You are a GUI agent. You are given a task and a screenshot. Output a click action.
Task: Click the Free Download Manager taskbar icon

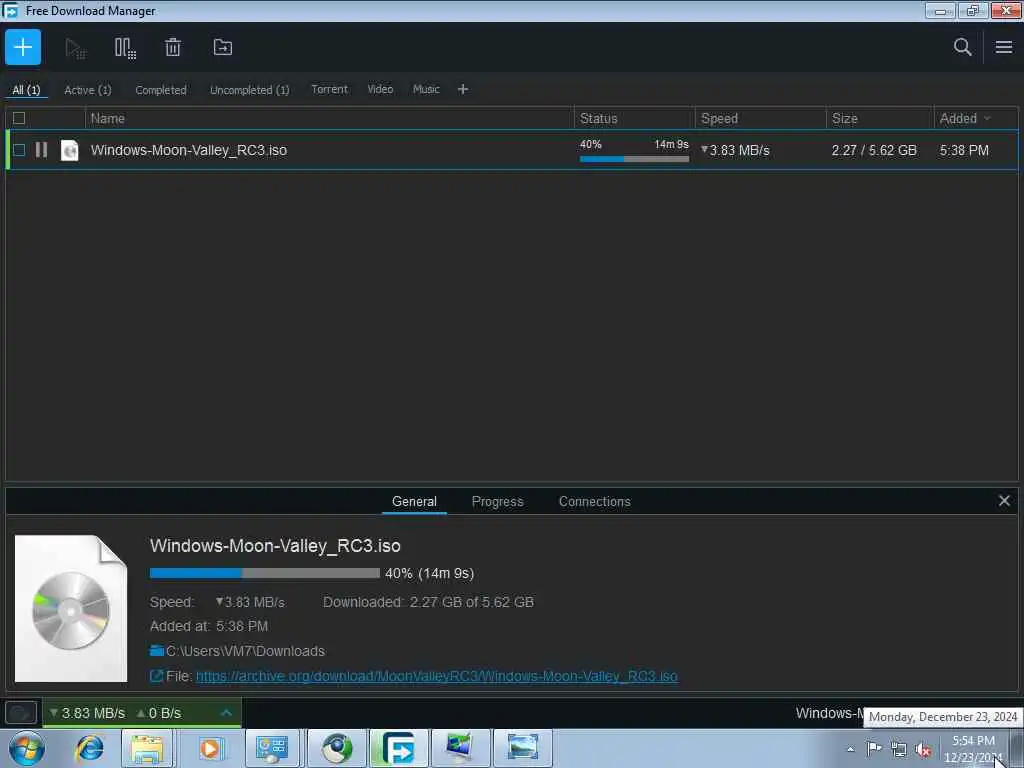click(x=398, y=748)
